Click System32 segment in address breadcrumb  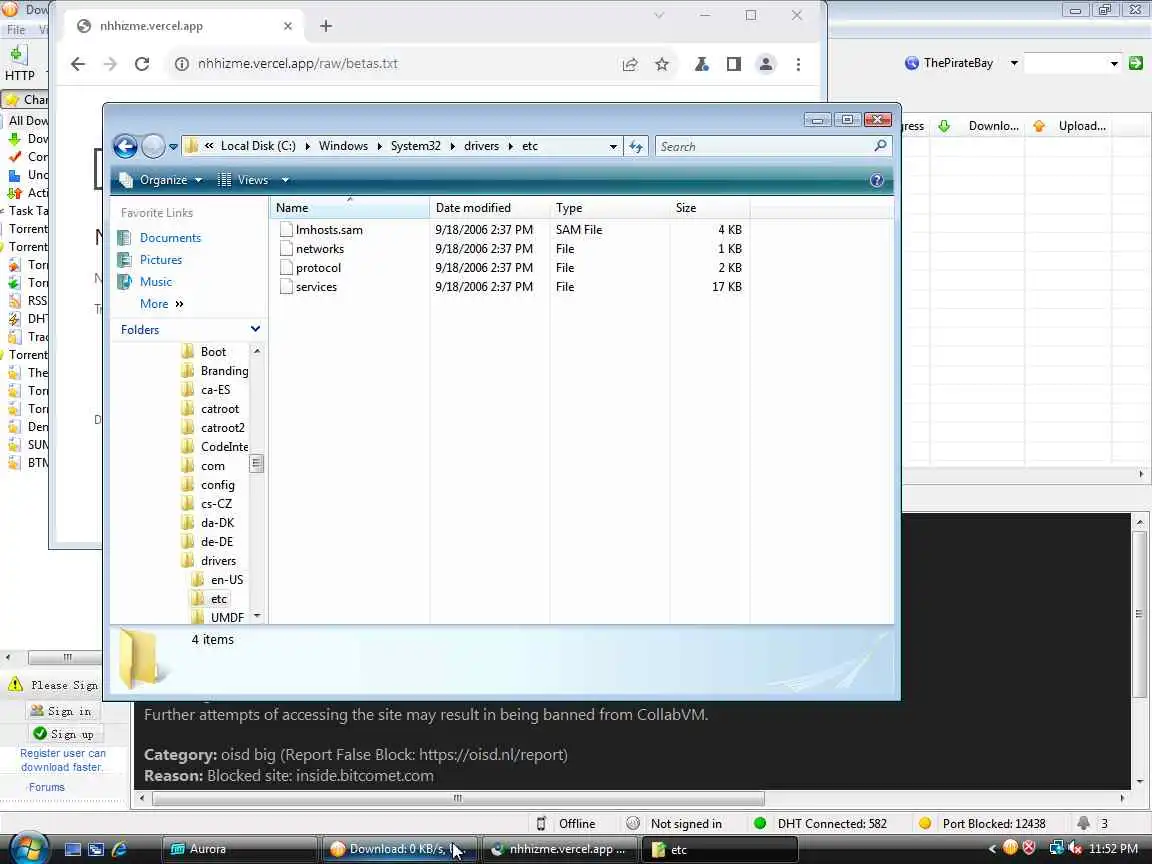[416, 146]
